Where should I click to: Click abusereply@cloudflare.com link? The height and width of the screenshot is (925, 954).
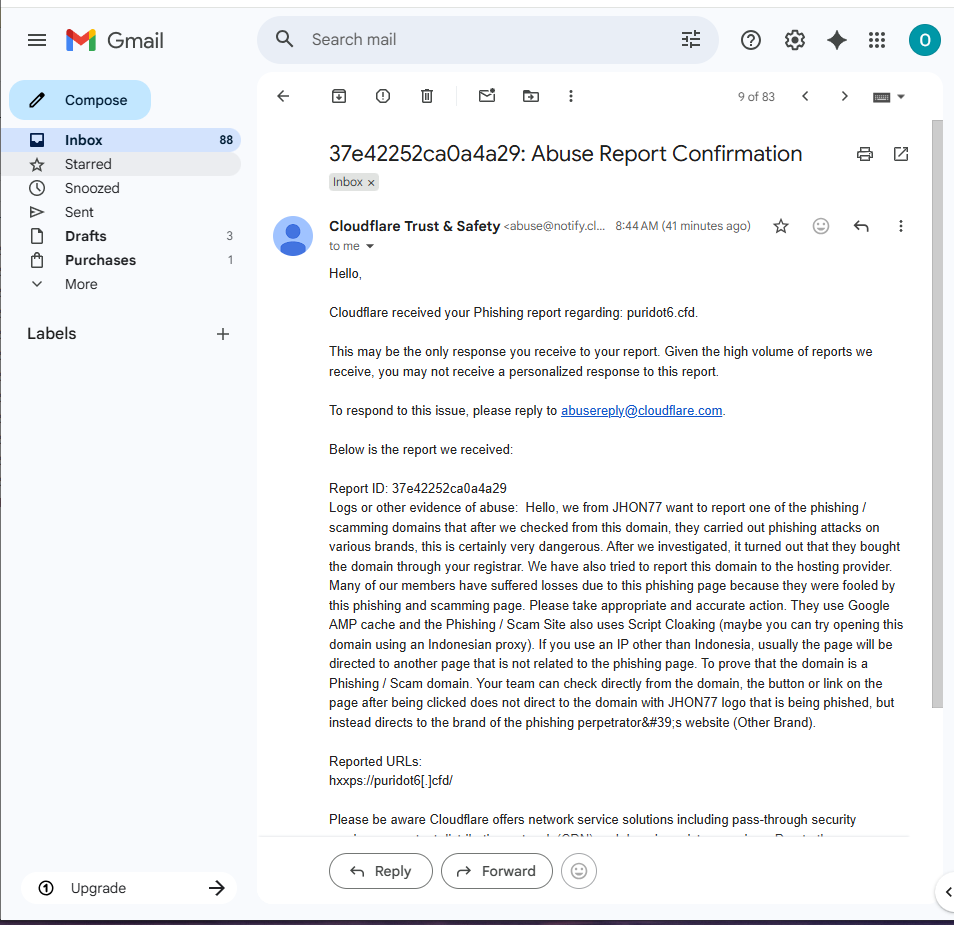click(641, 411)
